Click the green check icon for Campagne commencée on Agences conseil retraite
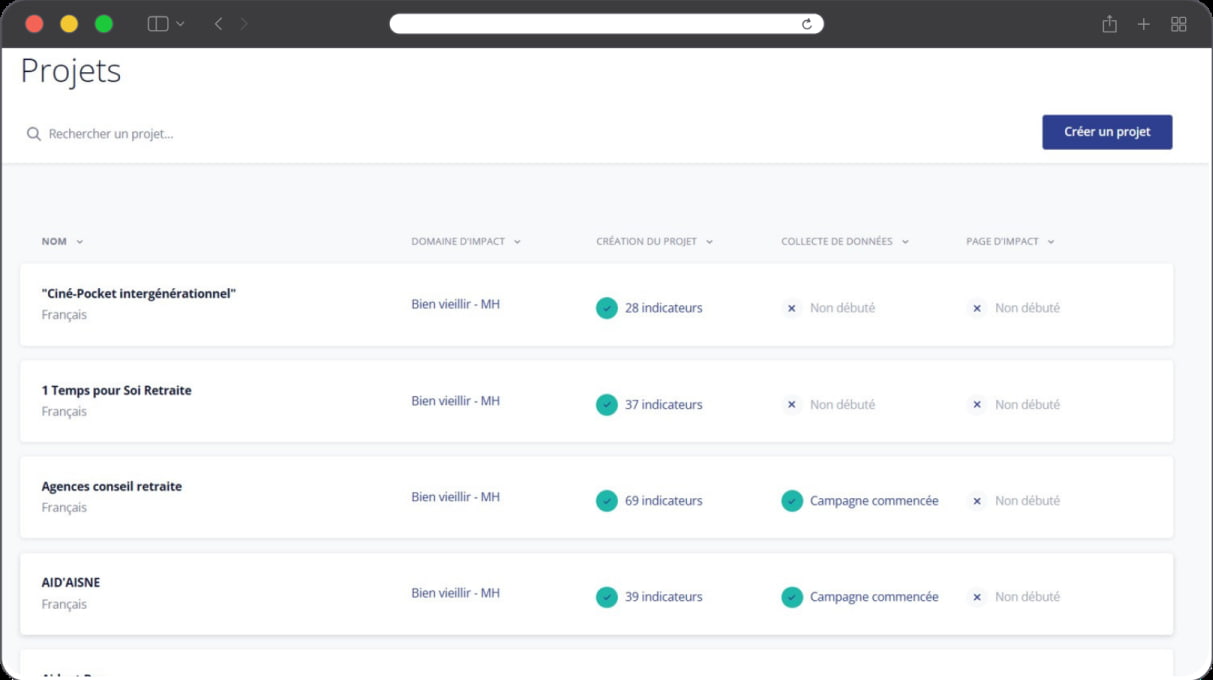This screenshot has width=1213, height=680. coord(792,500)
